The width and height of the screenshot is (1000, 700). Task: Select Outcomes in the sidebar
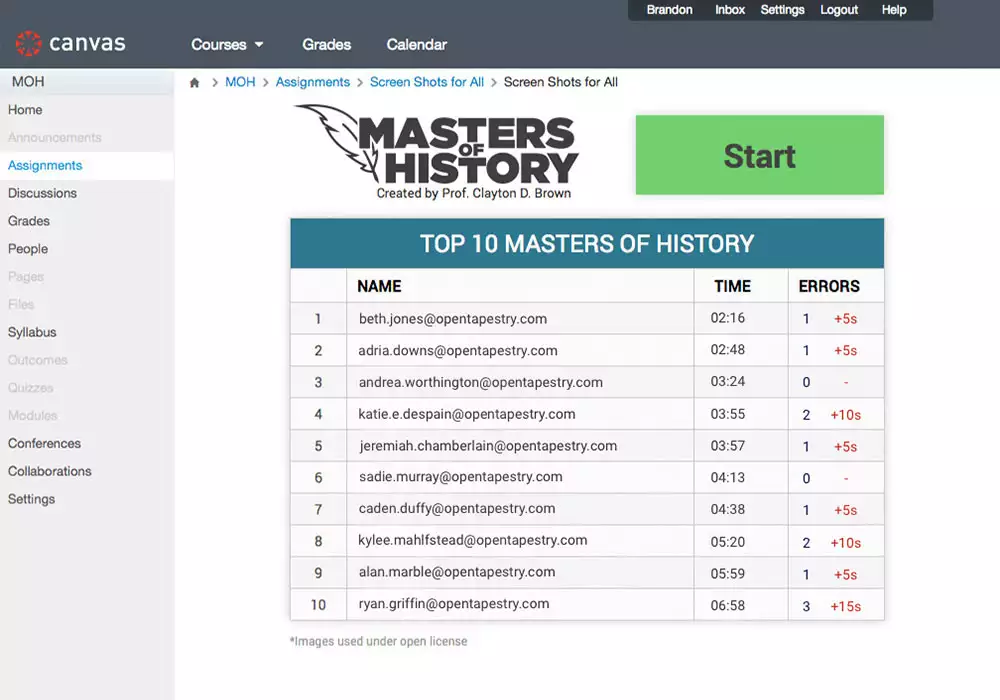click(x=37, y=360)
